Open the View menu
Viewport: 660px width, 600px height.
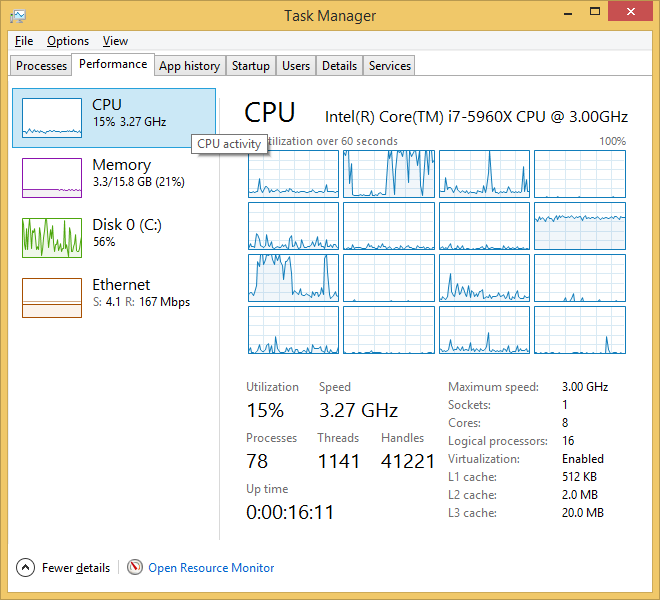[115, 41]
